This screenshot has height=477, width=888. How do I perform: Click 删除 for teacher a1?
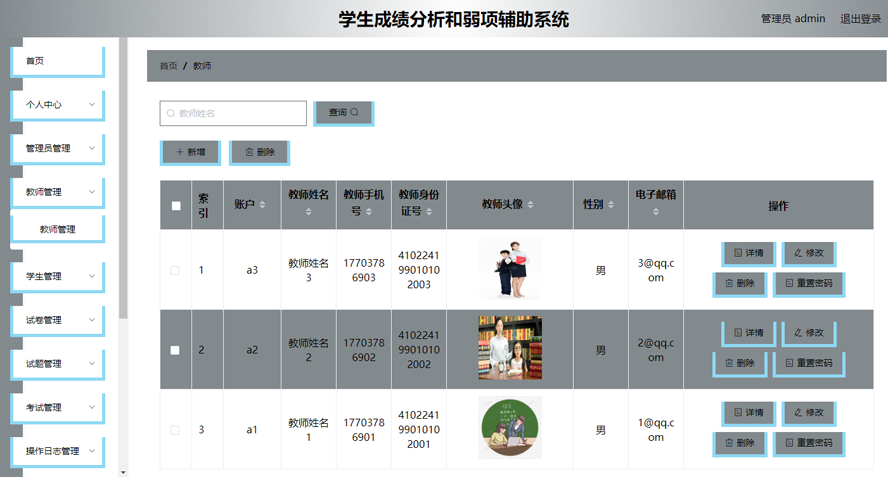740,443
